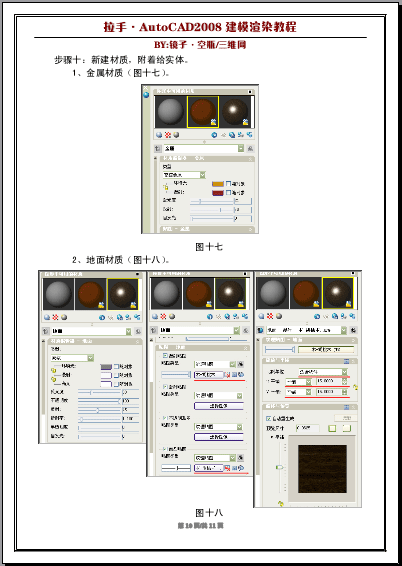Click preview lighting icon in middle Figure 18 panel
This screenshot has width=402, height=566.
click(172, 317)
